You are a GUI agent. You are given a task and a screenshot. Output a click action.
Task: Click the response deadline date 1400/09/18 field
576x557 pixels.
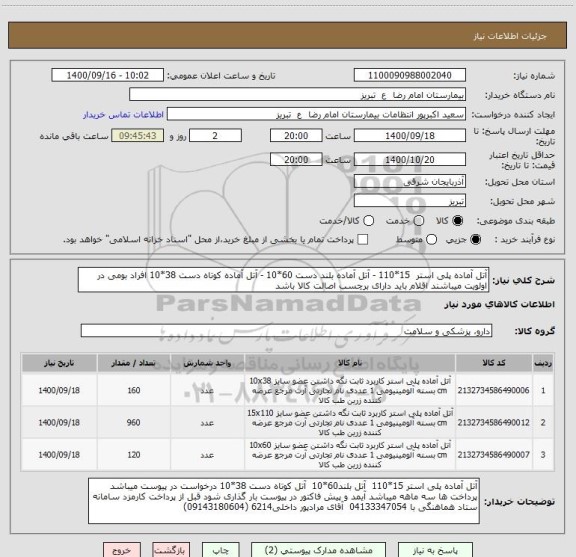click(x=410, y=136)
